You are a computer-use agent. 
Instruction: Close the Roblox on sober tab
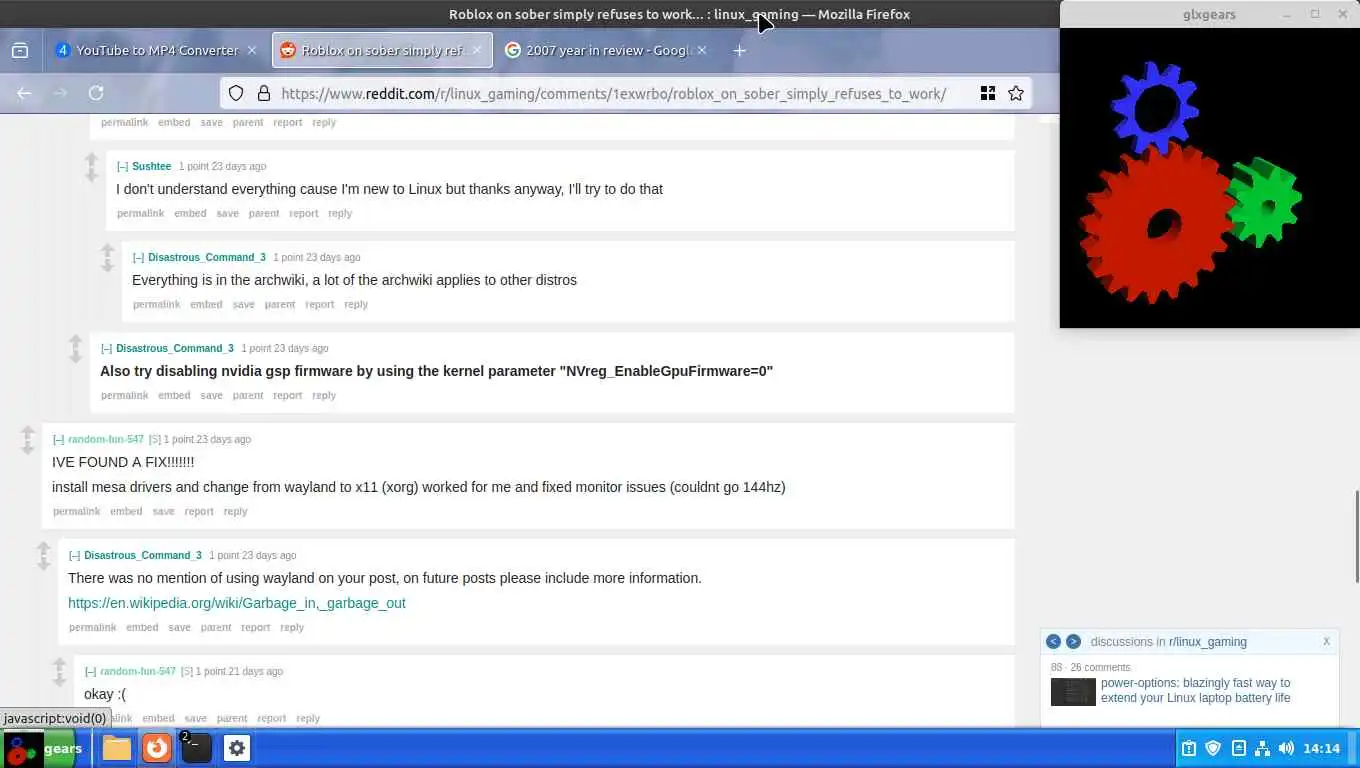[x=477, y=50]
